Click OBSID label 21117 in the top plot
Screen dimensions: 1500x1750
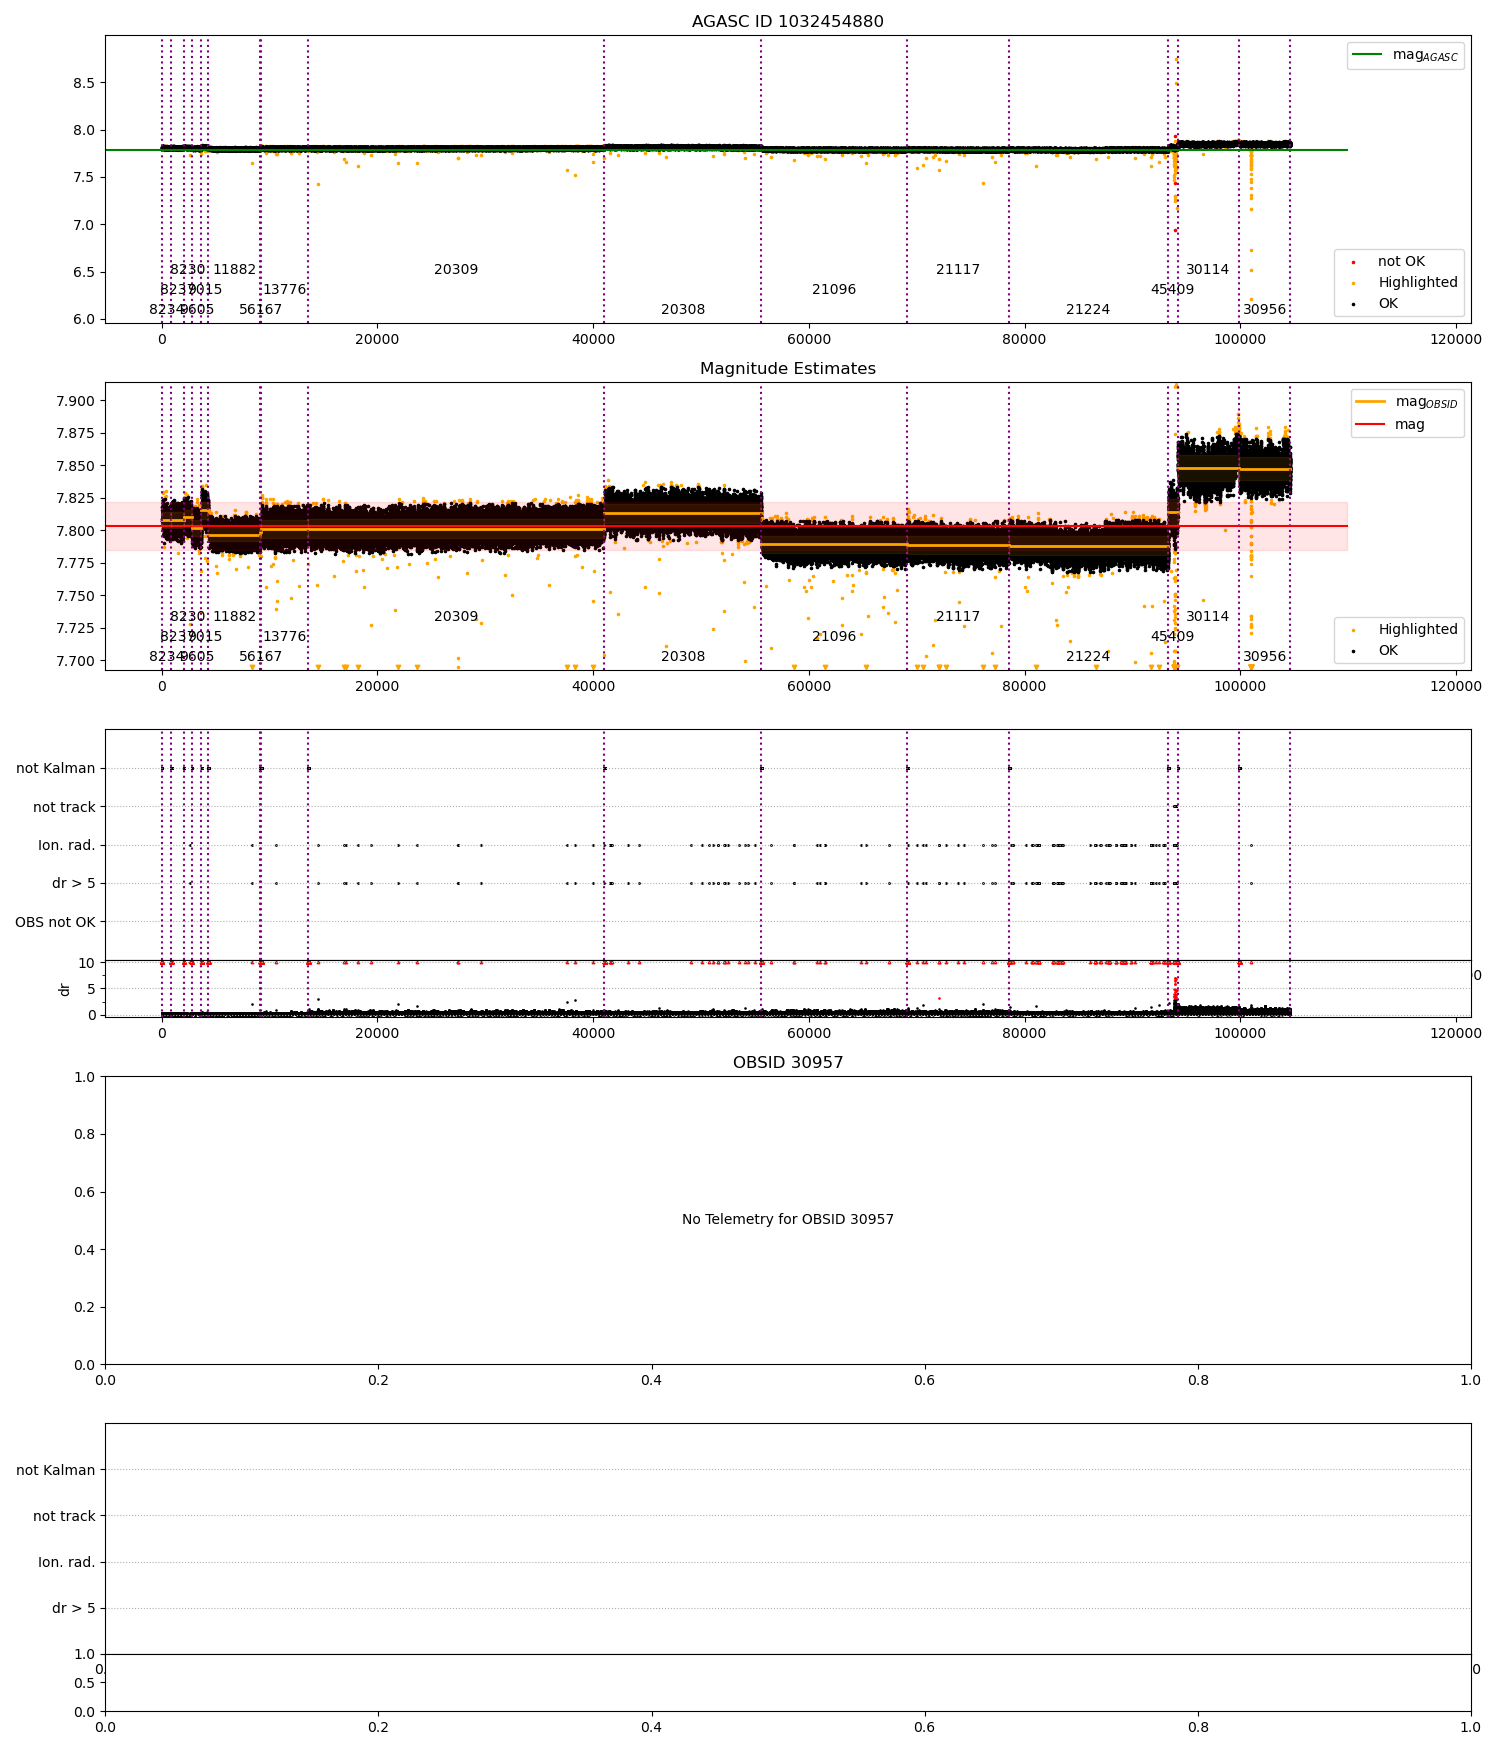point(958,270)
